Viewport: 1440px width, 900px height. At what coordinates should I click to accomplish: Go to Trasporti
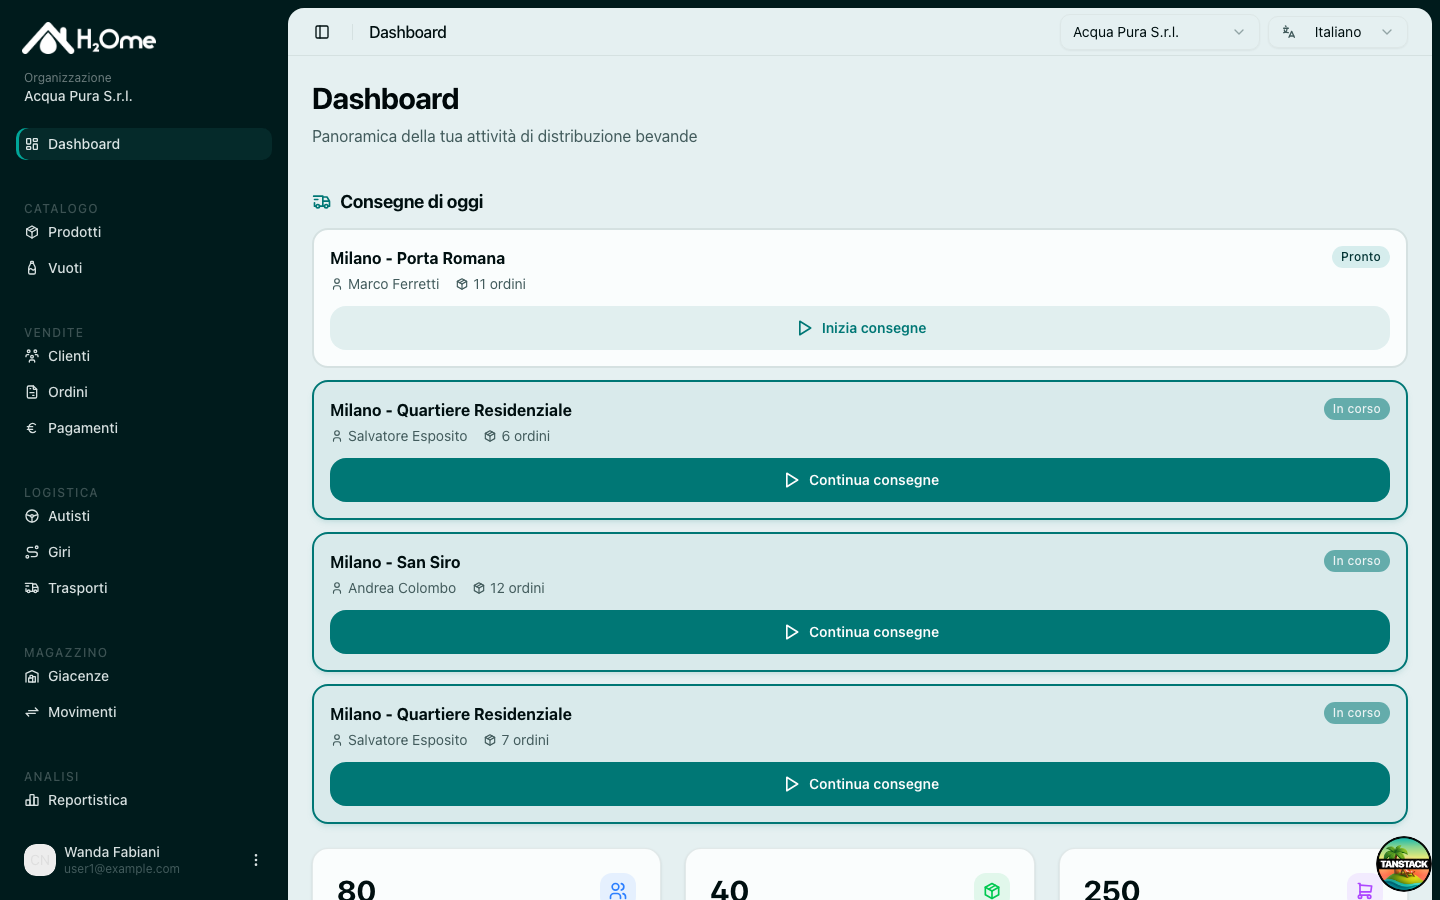144,588
